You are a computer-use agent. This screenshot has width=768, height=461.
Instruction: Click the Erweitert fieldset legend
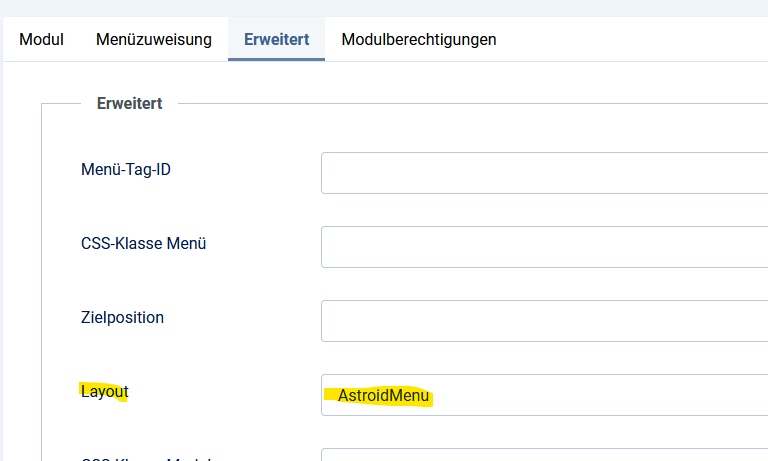tap(129, 102)
